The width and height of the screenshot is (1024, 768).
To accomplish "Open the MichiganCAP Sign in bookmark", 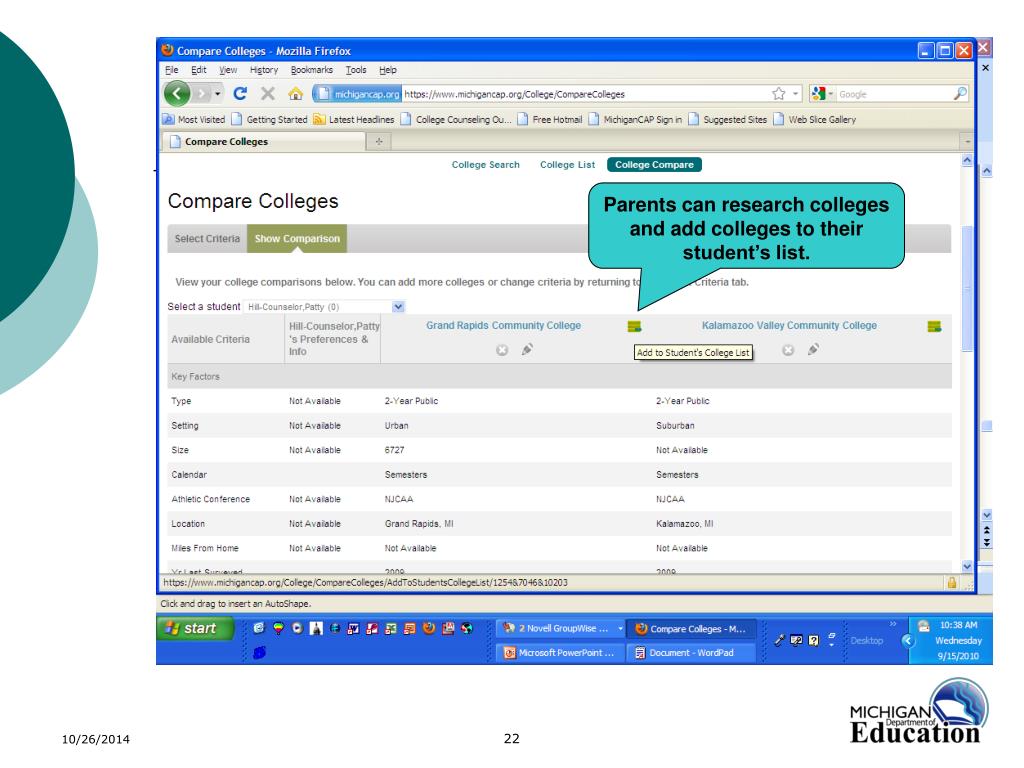I will (635, 120).
